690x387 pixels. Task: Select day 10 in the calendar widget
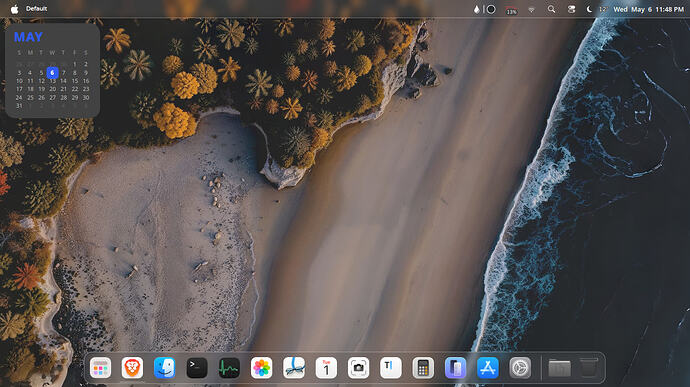coord(19,81)
